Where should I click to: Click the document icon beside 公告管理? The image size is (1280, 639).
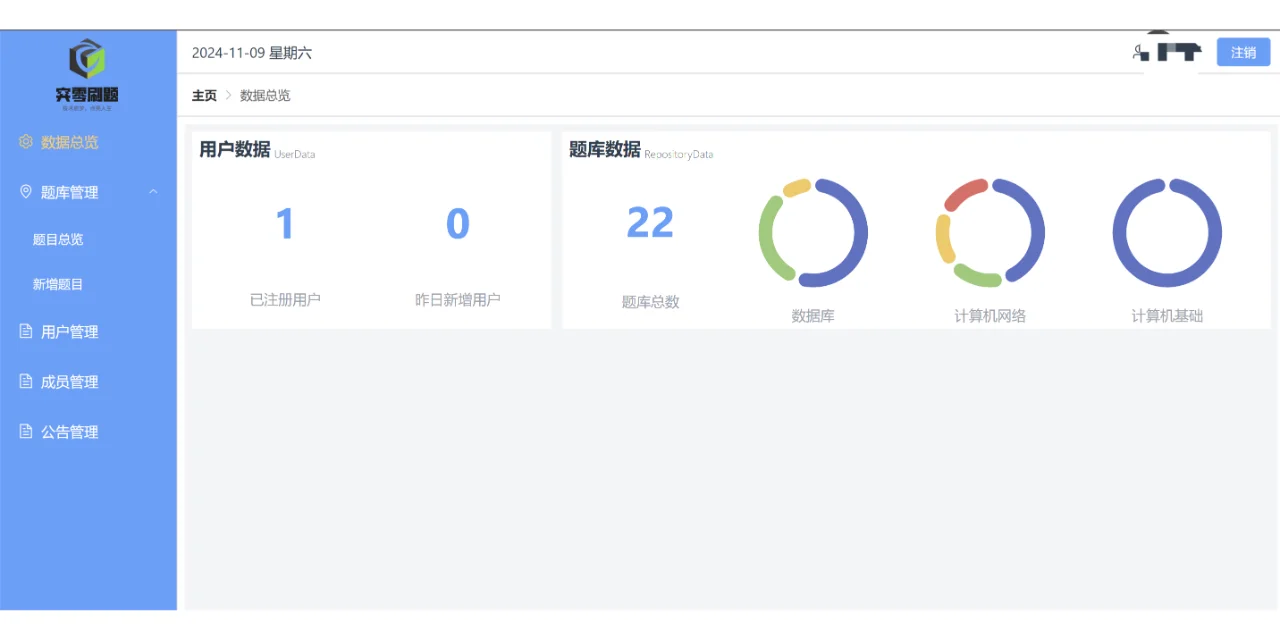pos(26,431)
